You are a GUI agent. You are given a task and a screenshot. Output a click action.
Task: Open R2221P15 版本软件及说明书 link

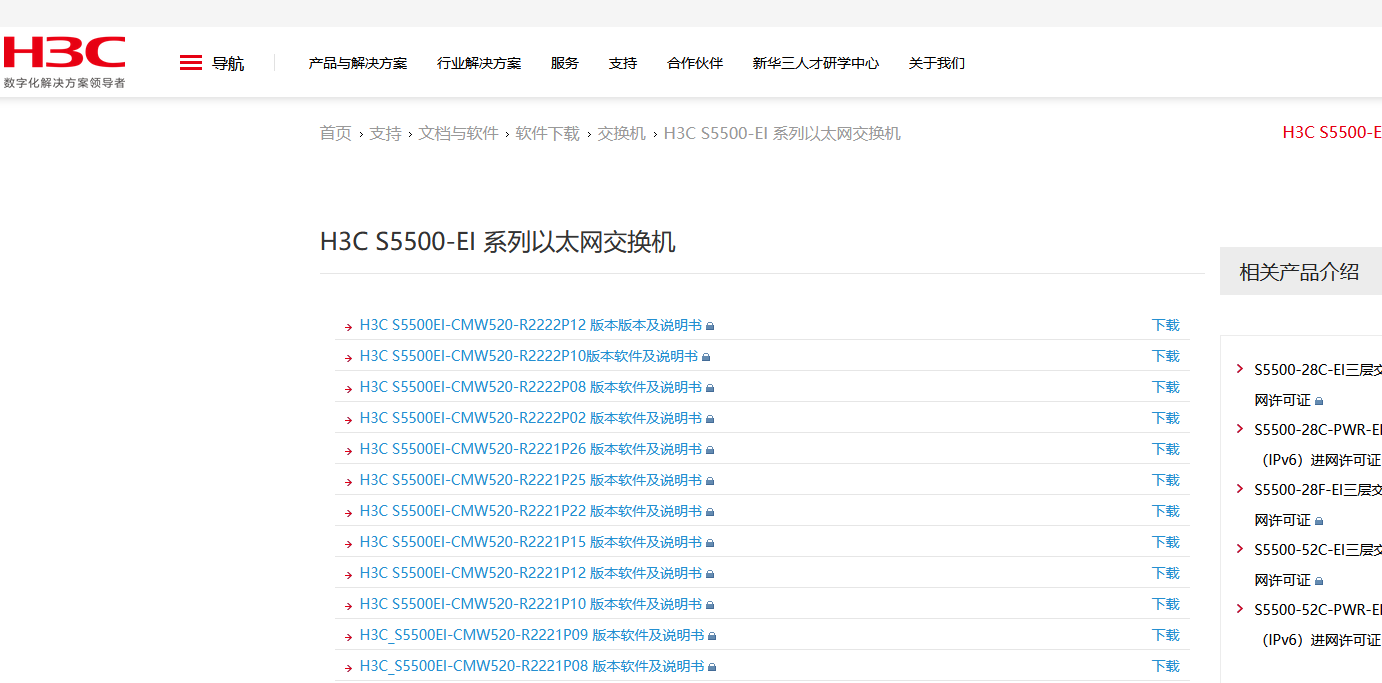tap(531, 542)
